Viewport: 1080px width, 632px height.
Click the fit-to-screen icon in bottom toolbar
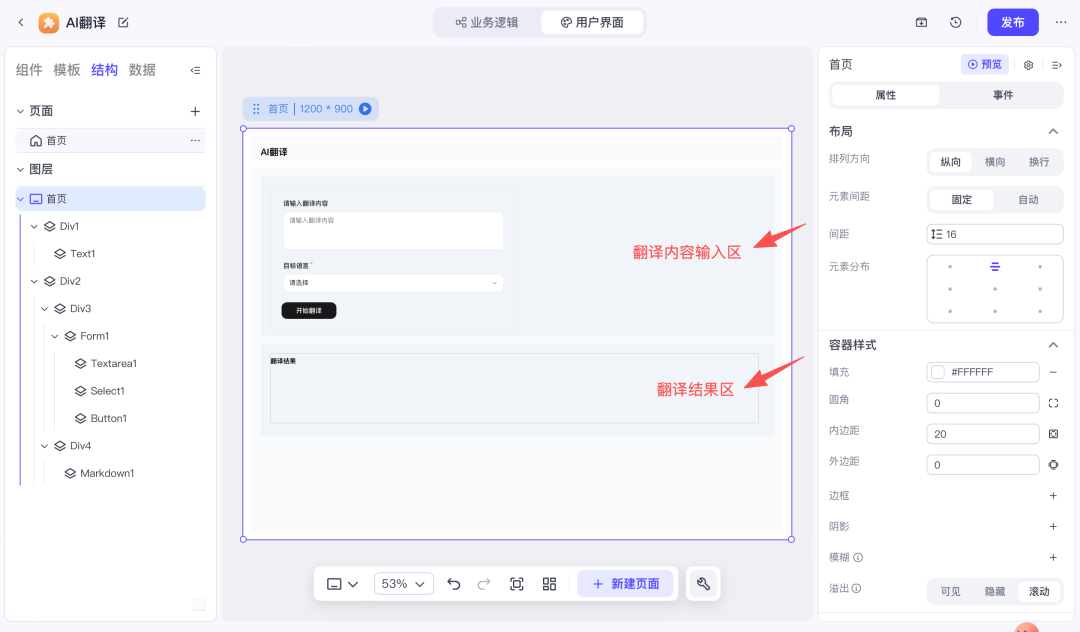[x=517, y=584]
